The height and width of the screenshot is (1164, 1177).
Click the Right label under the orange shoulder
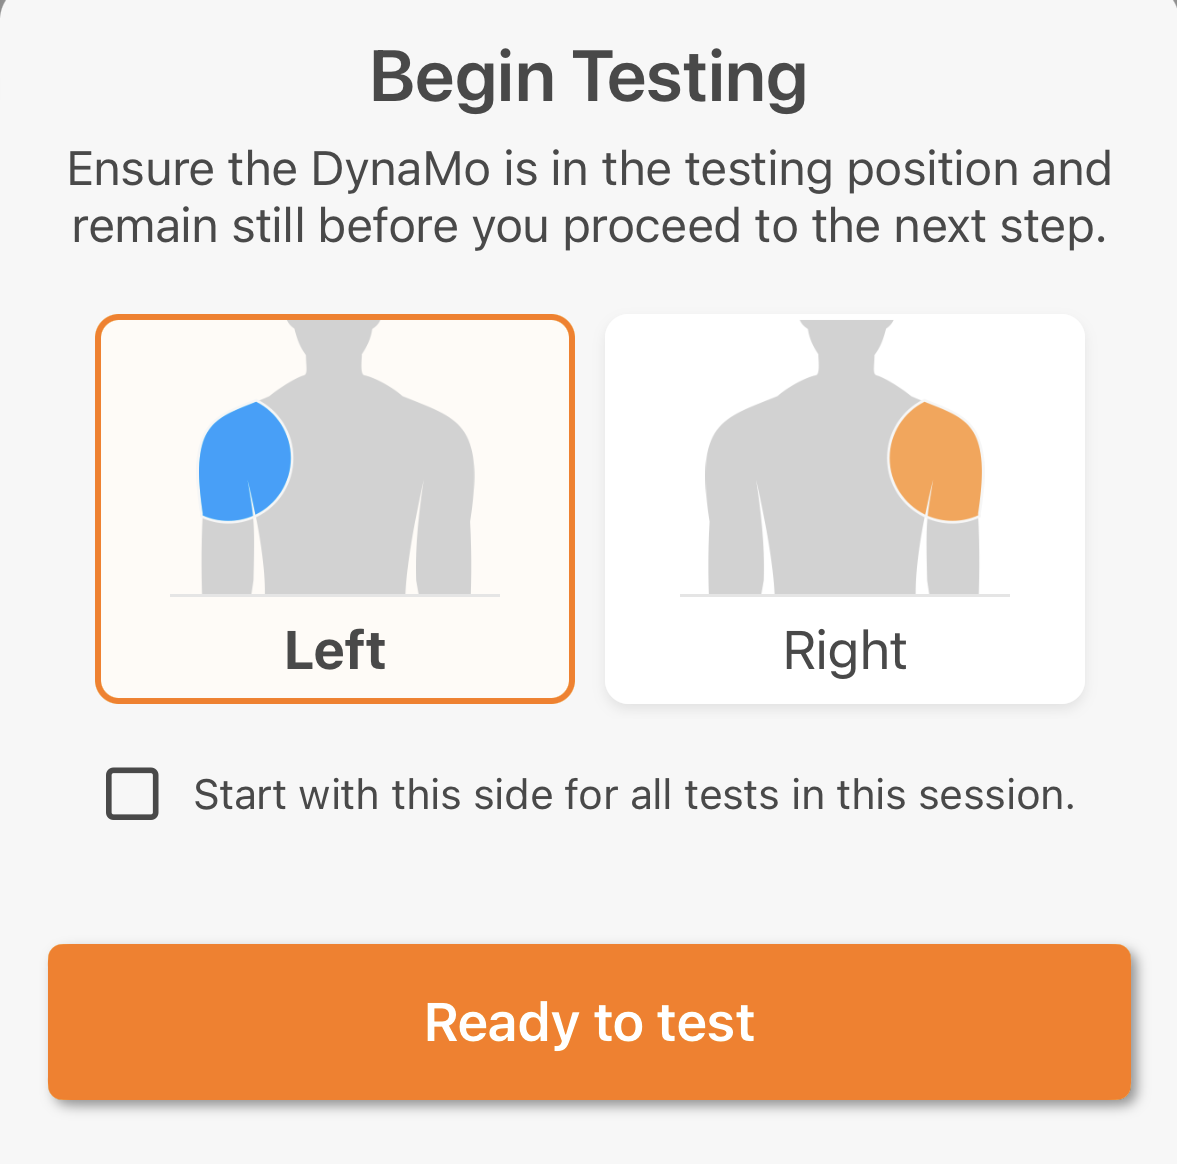[845, 650]
